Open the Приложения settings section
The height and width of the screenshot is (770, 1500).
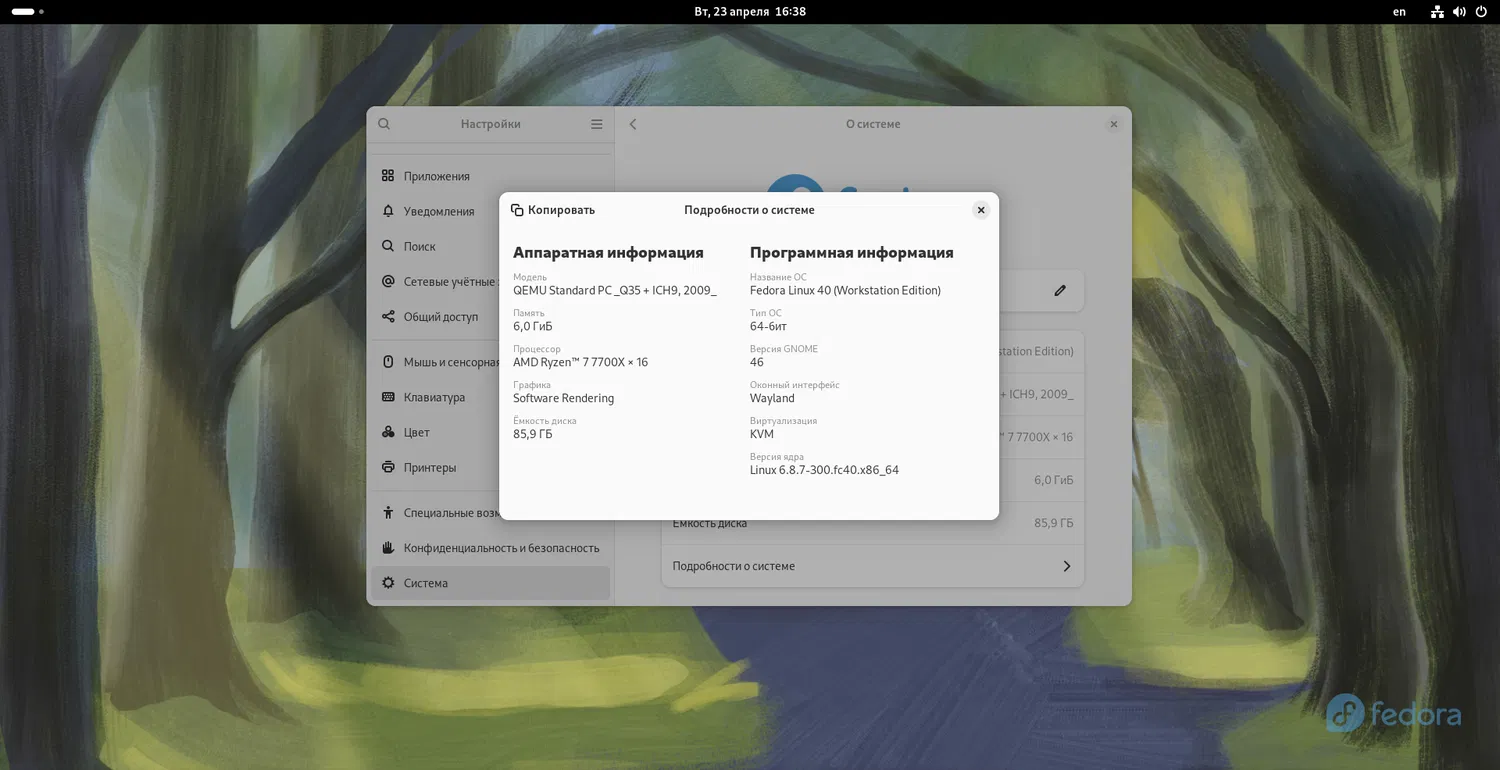(x=490, y=176)
